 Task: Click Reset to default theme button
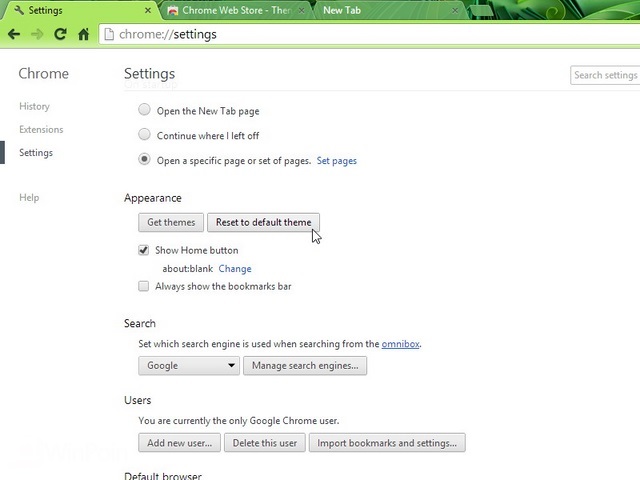[x=263, y=222]
